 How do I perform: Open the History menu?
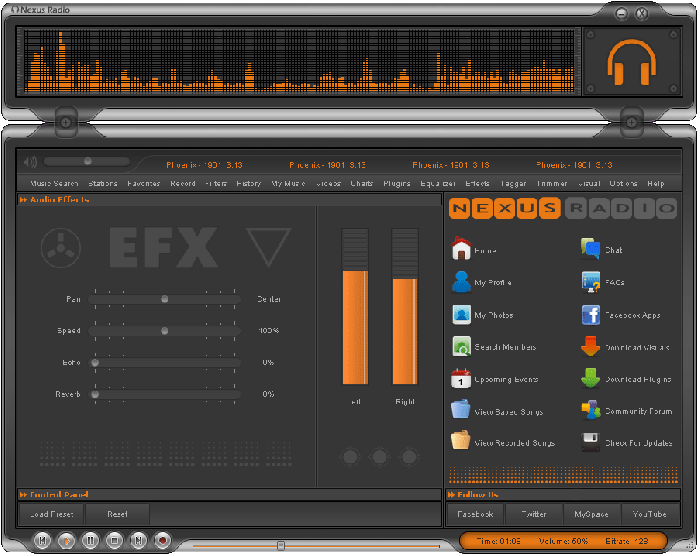point(249,184)
